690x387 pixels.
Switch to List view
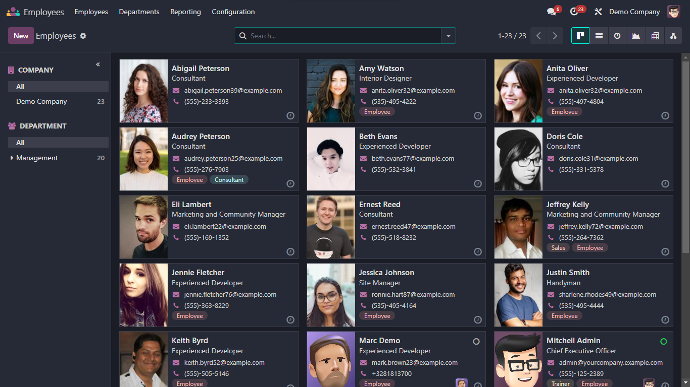point(599,36)
